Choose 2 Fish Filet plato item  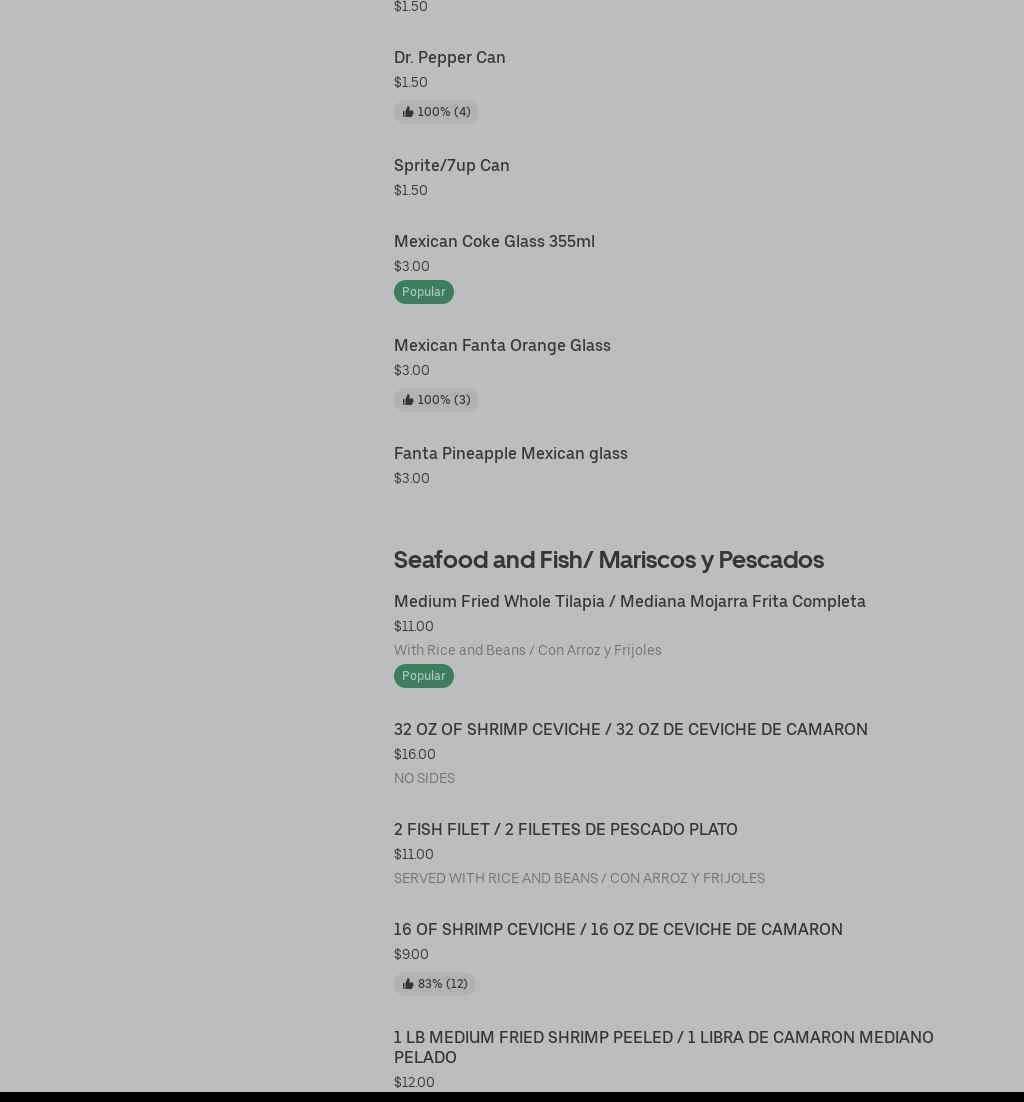pyautogui.click(x=565, y=829)
